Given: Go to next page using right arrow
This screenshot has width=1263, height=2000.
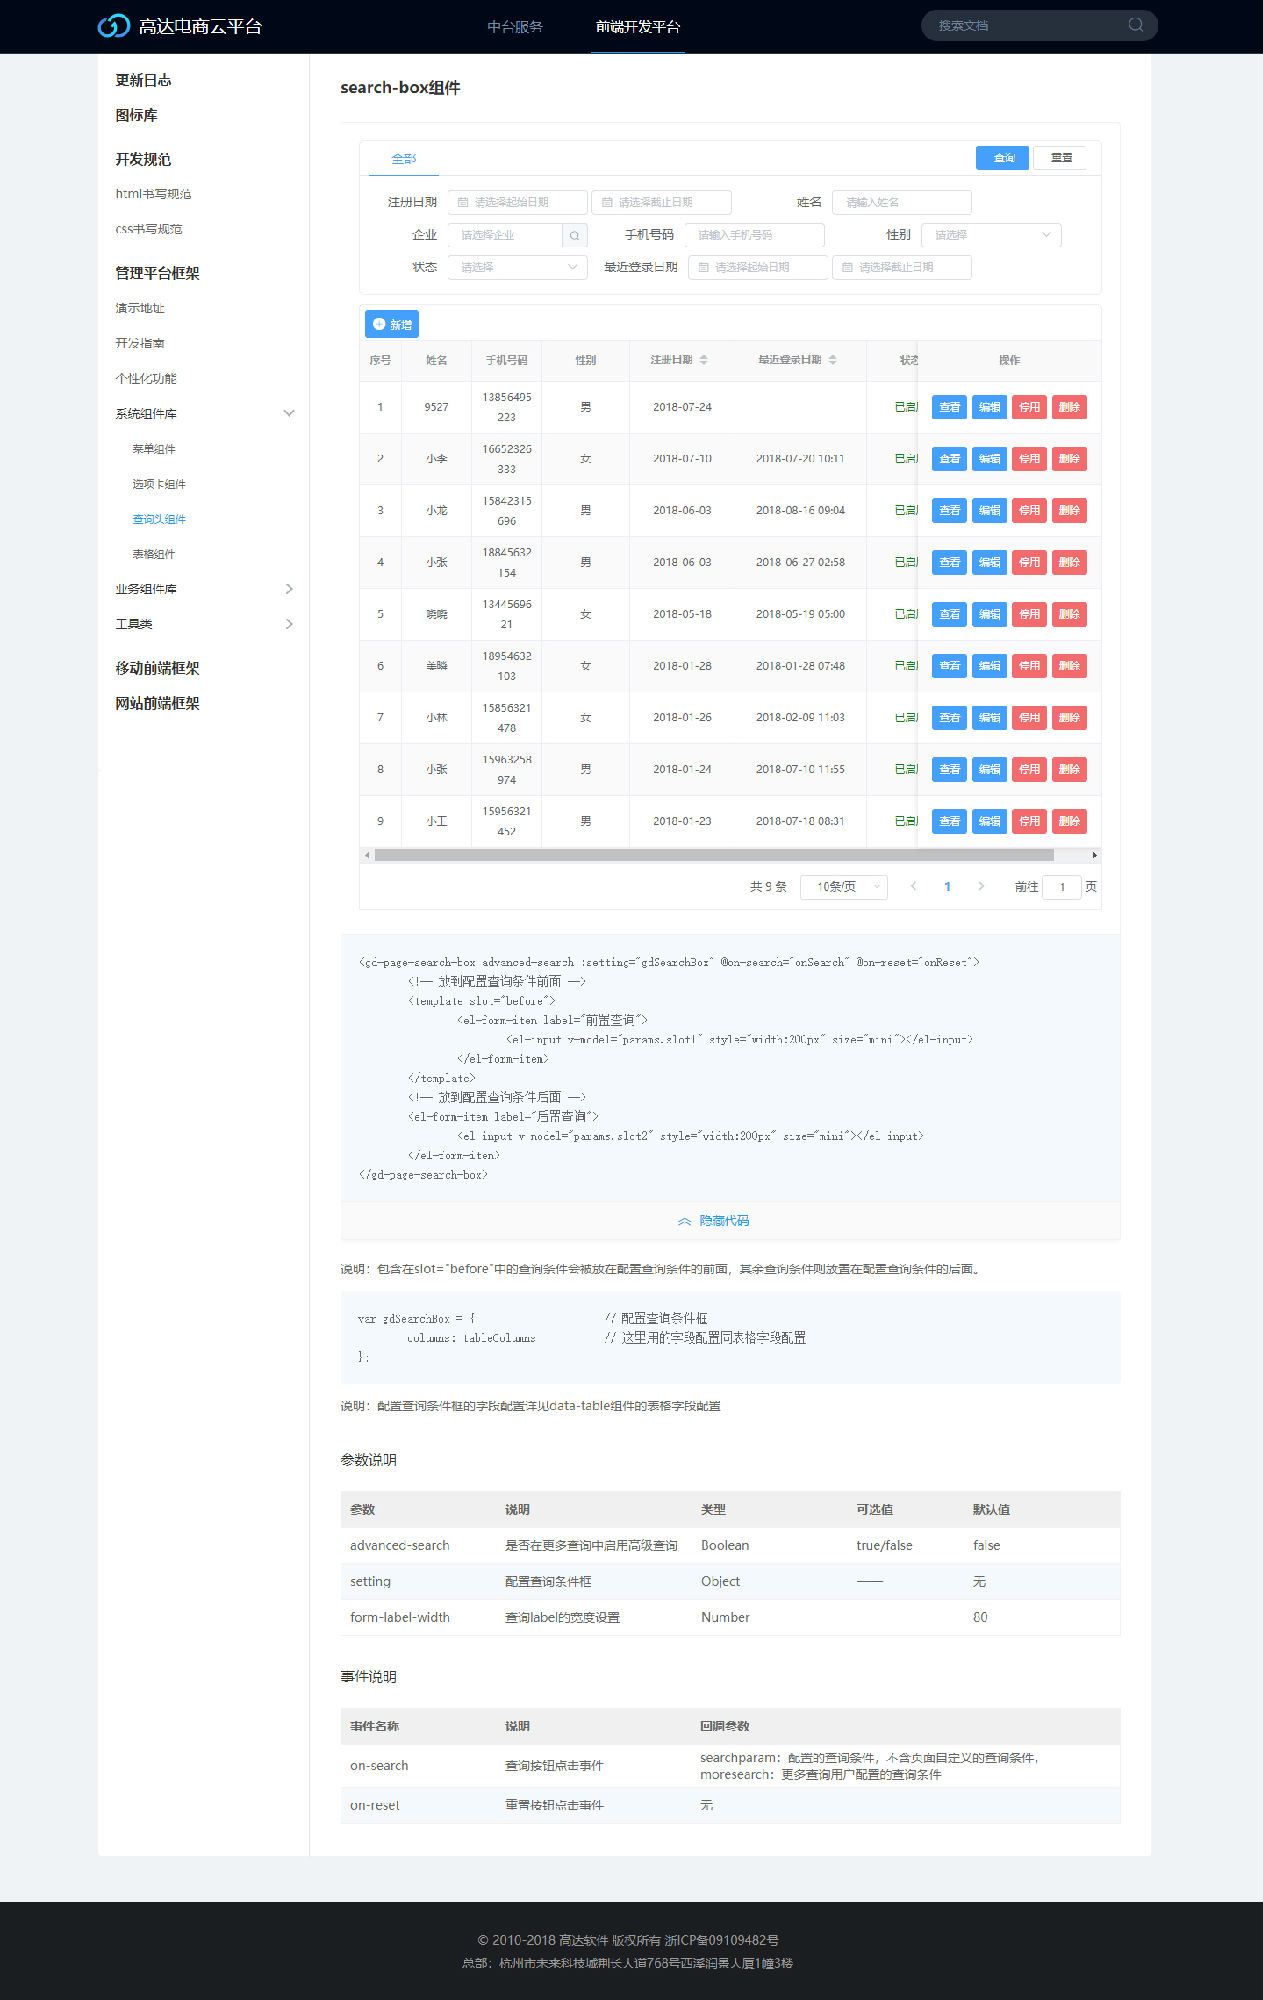Looking at the screenshot, I should coord(980,886).
